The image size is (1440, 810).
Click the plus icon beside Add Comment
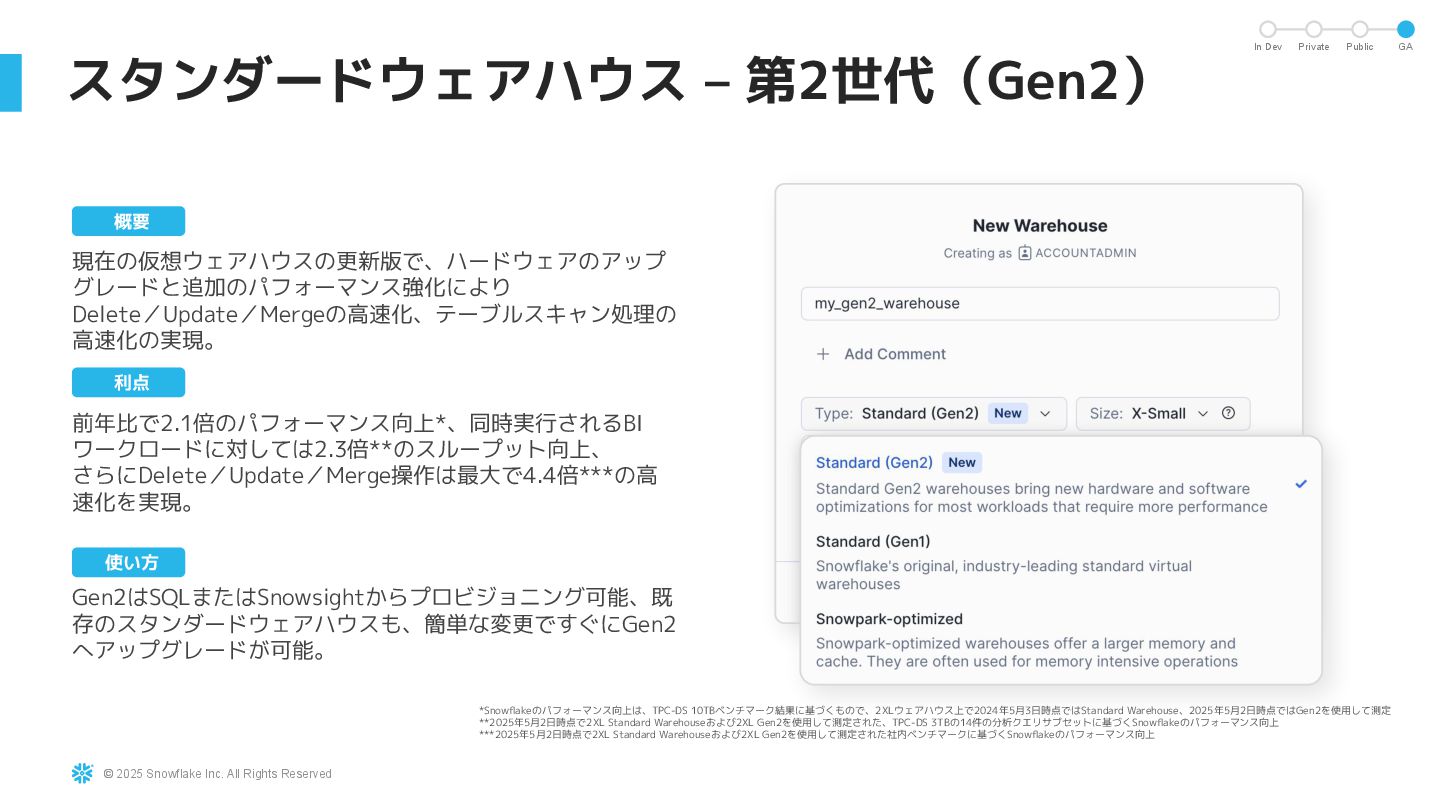[823, 354]
